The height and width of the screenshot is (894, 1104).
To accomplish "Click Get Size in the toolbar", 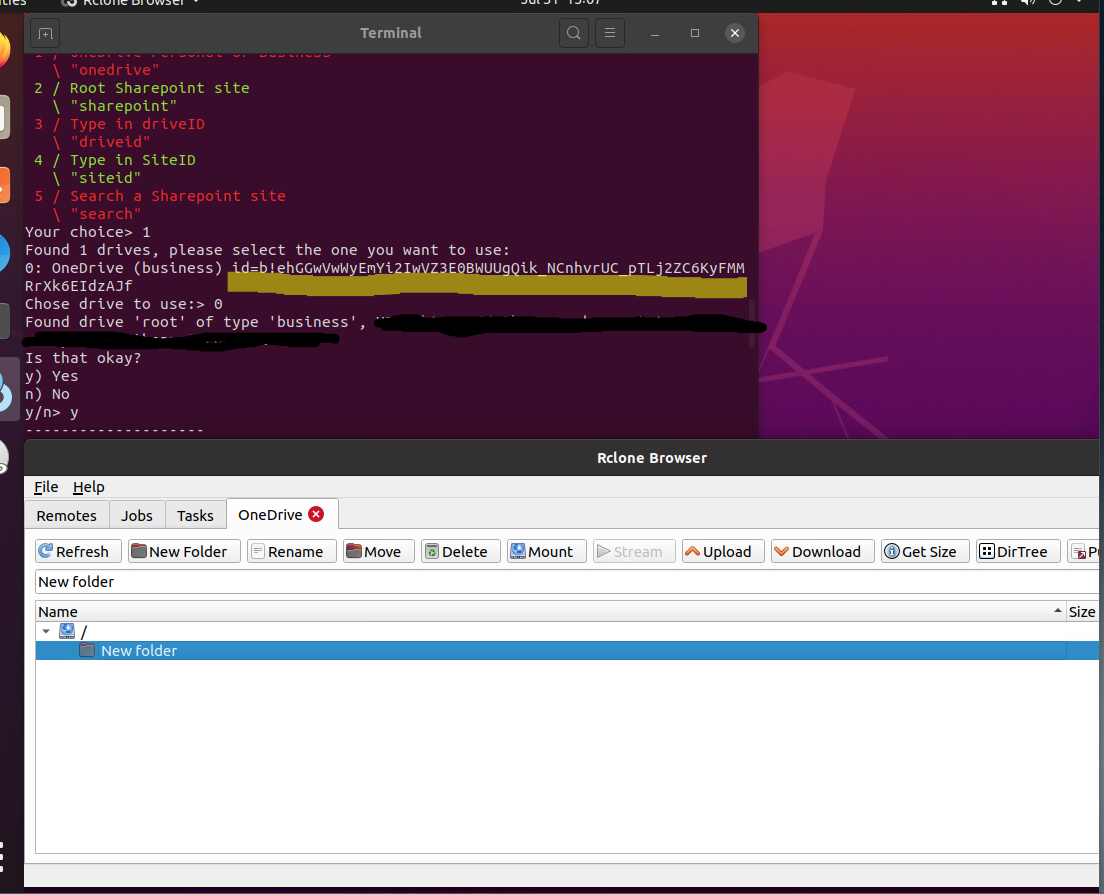I will [924, 551].
